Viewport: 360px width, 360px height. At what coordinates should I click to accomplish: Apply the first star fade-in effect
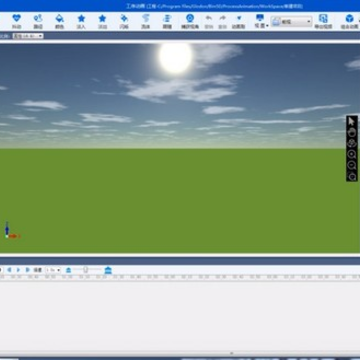click(x=81, y=21)
